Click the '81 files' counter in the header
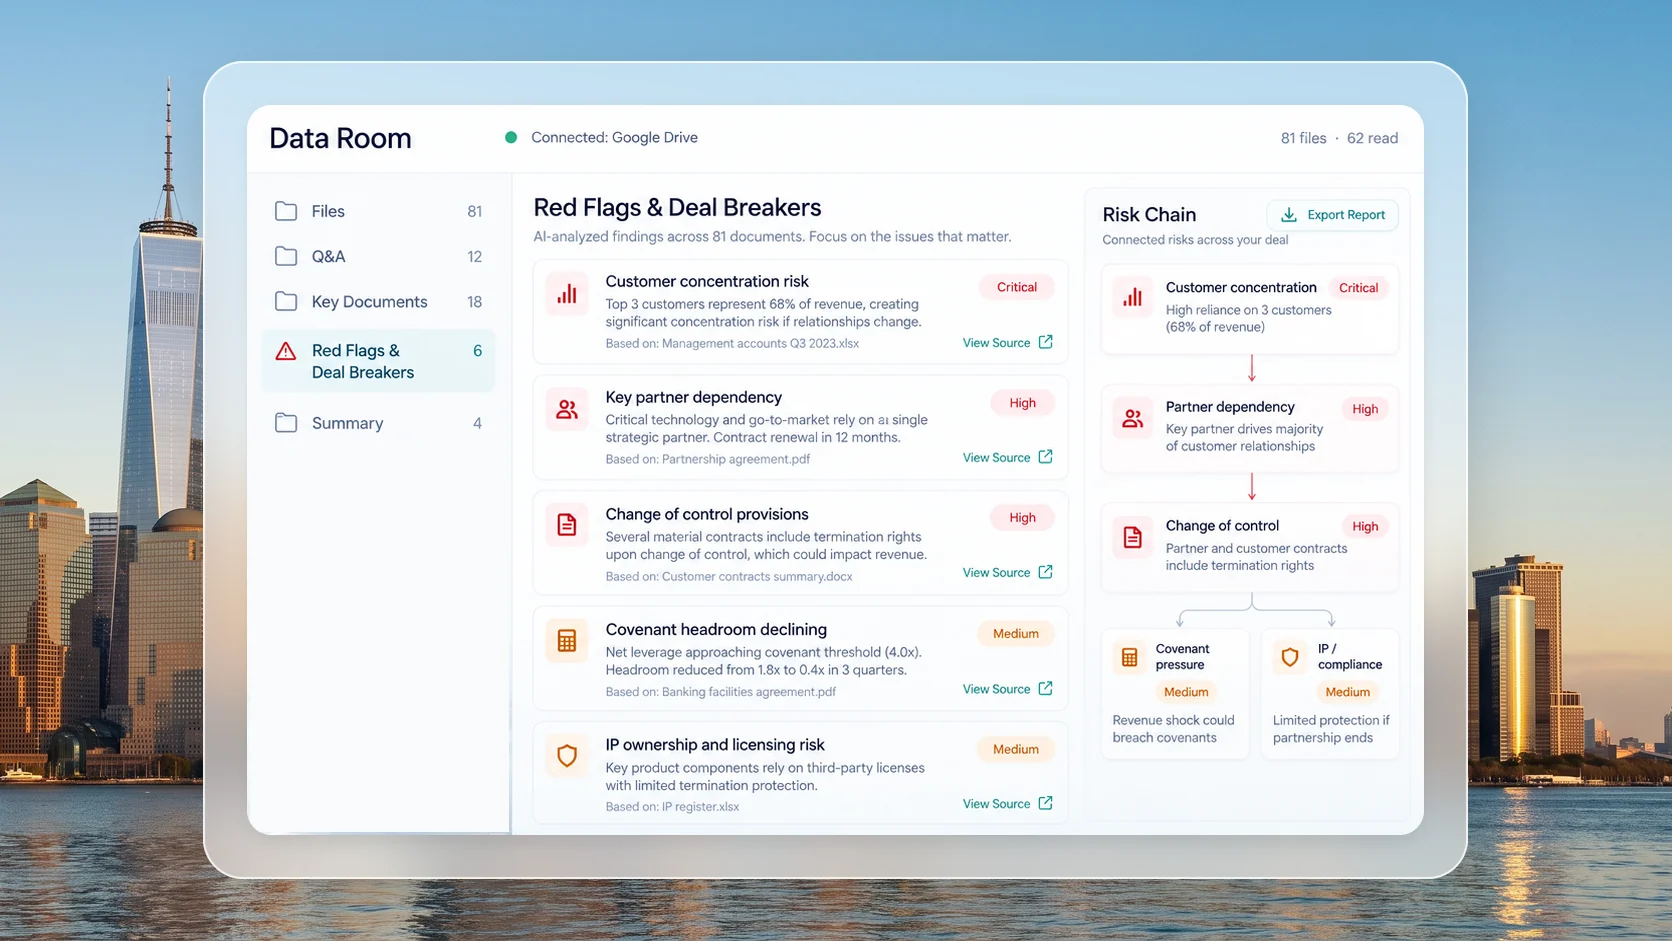Screen dimensions: 1672x941 (x=1303, y=139)
